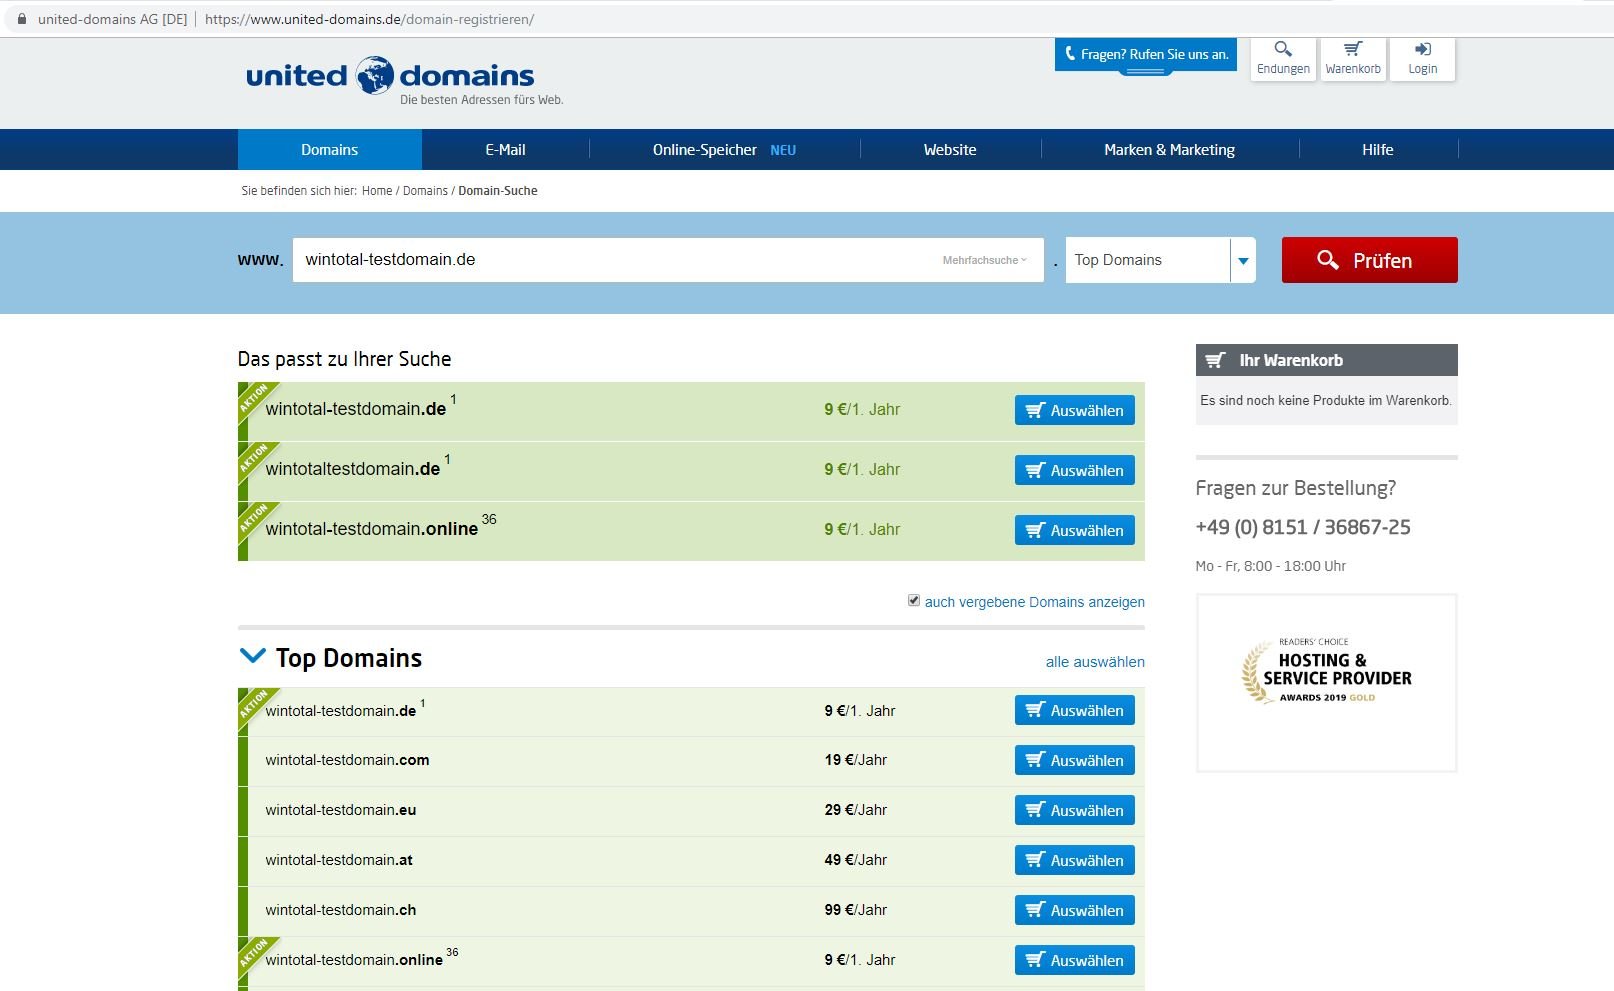Open the Mehrfachsuche dropdown
This screenshot has width=1614, height=991.
[984, 260]
